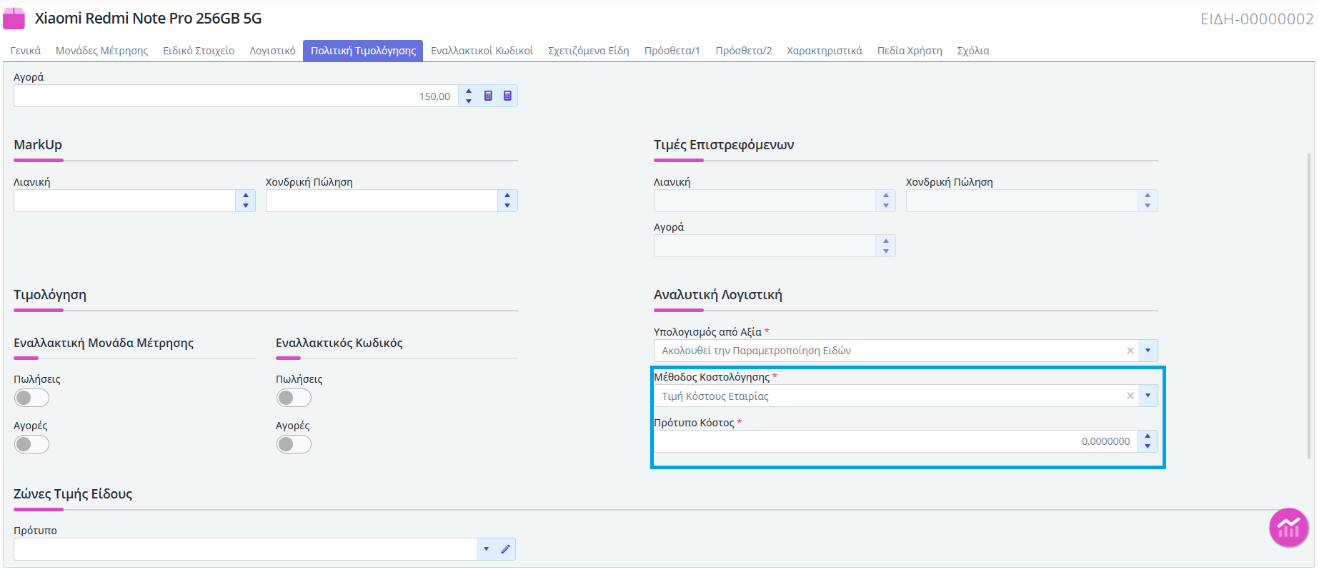Switch to the Σχόλια tab
The width and height of the screenshot is (1319, 572).
click(x=973, y=50)
